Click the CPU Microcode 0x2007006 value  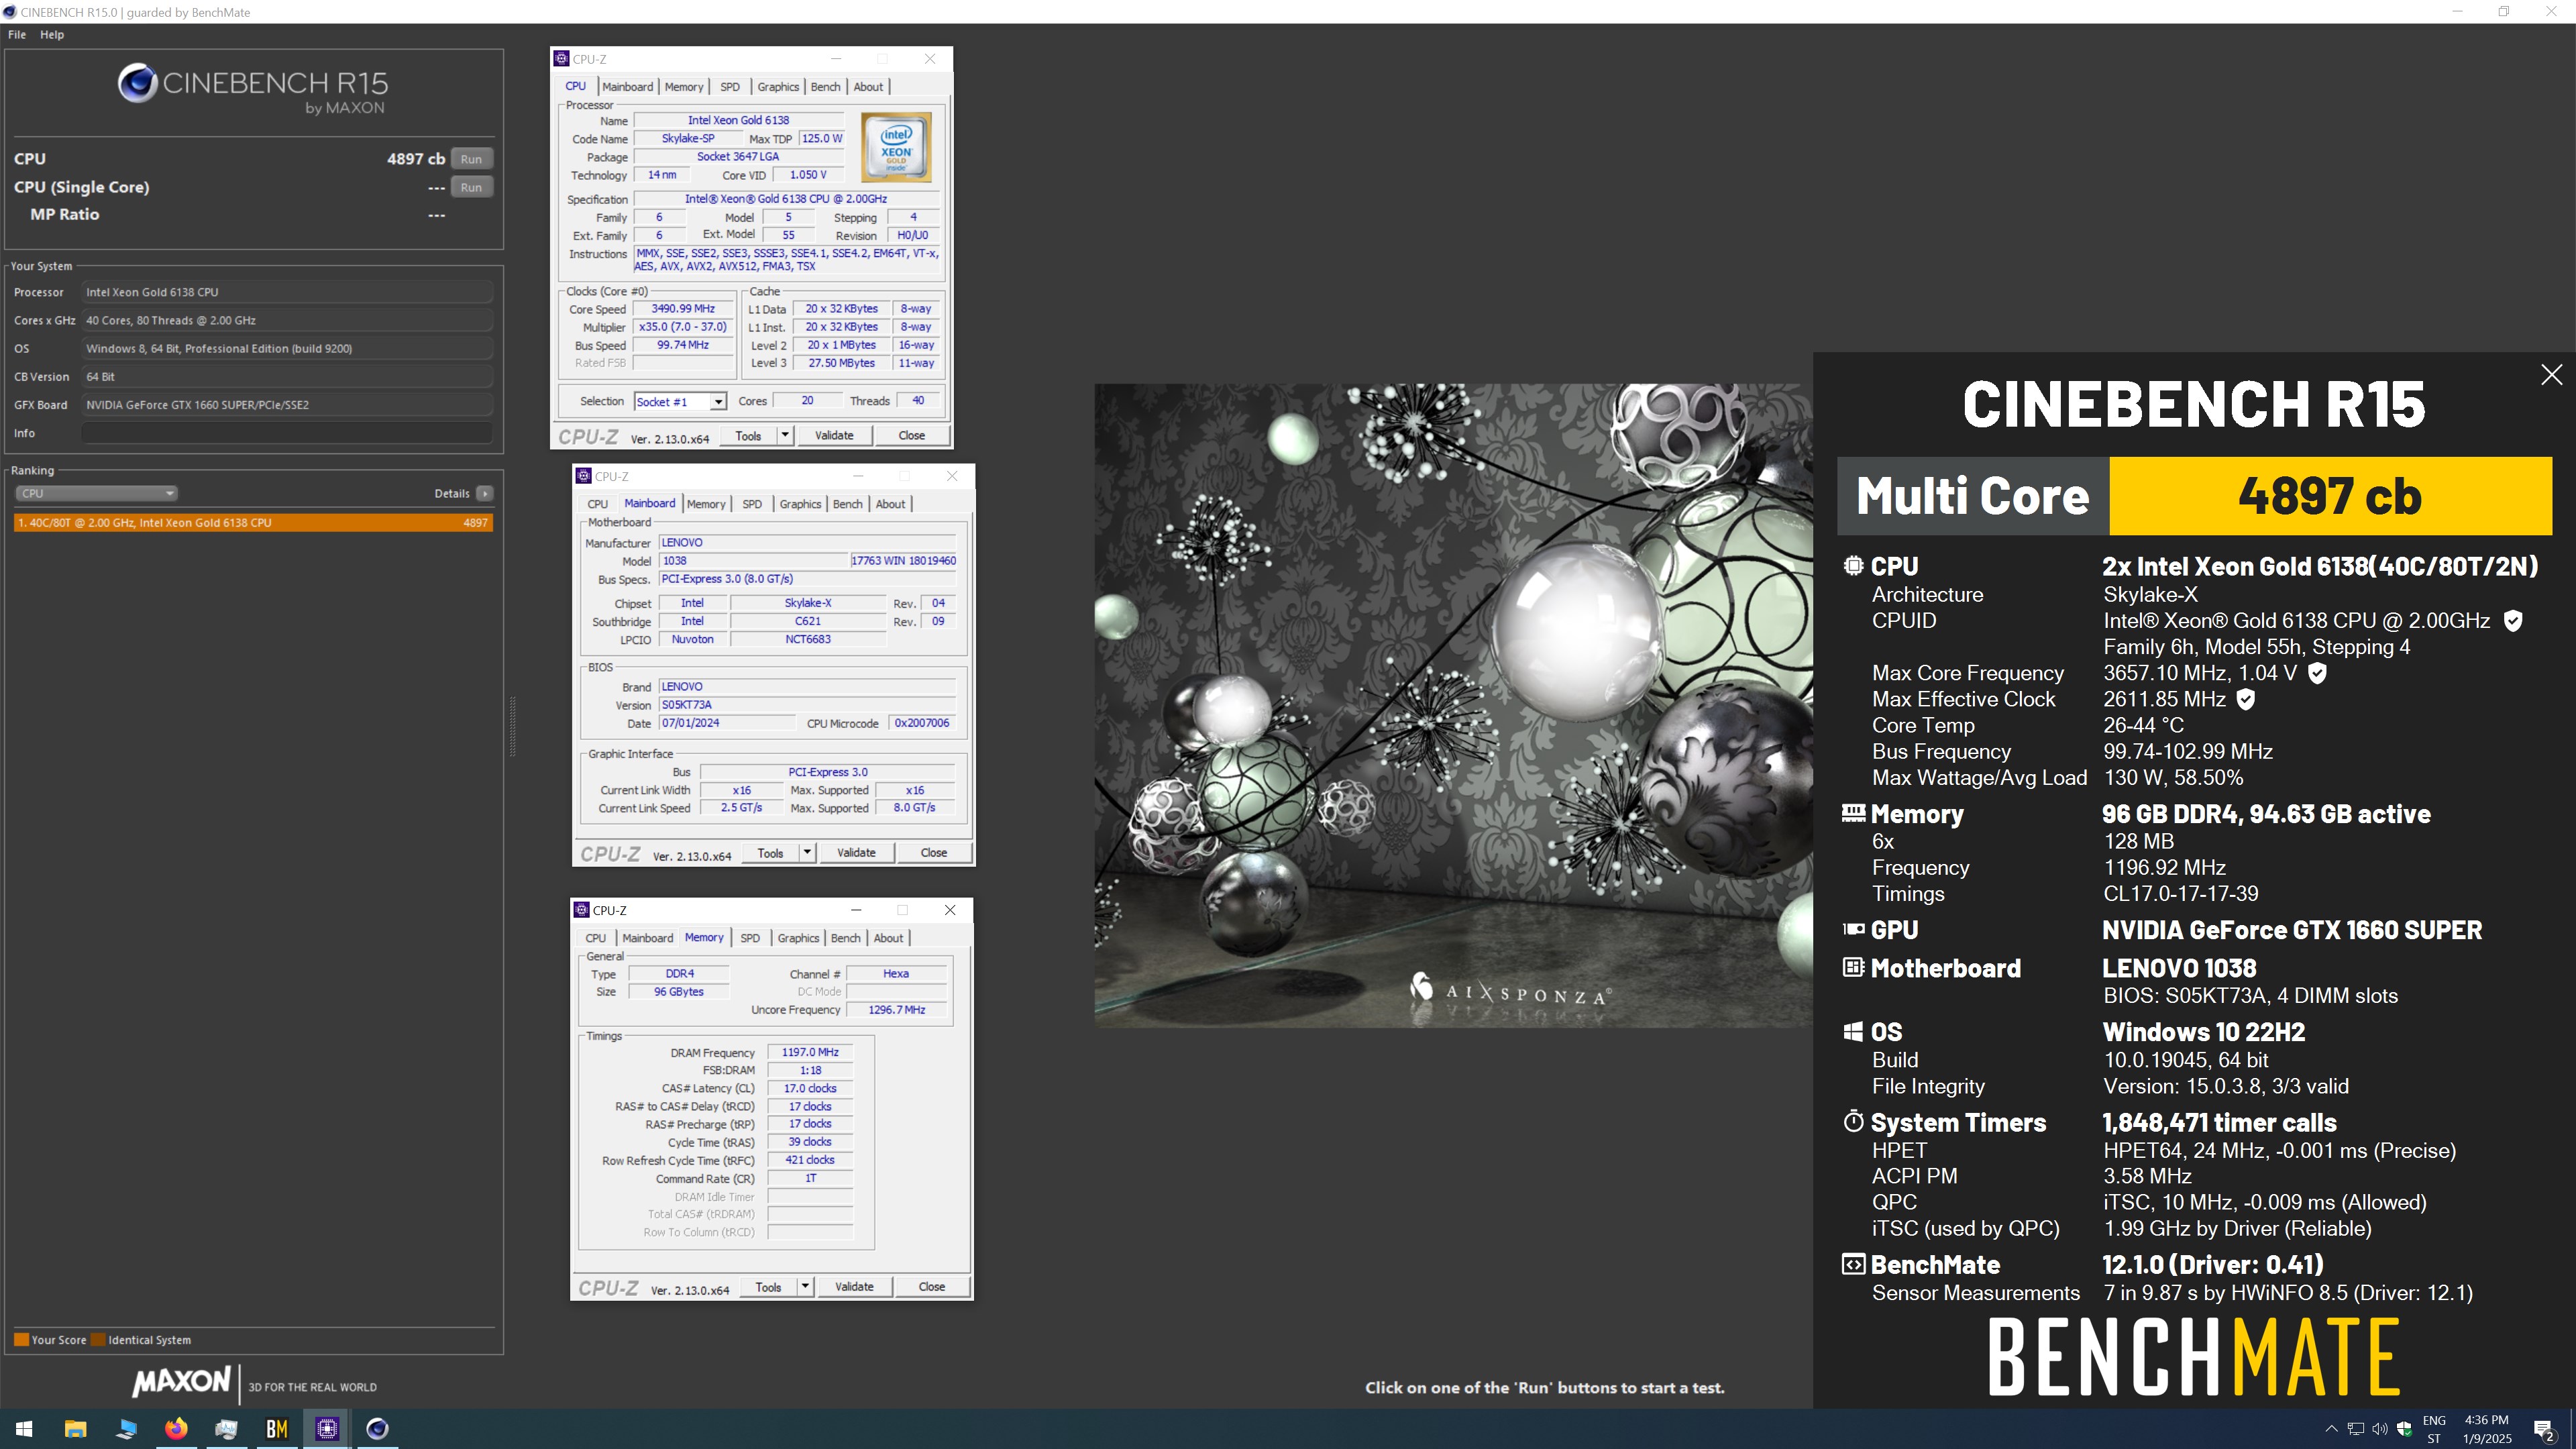[921, 723]
